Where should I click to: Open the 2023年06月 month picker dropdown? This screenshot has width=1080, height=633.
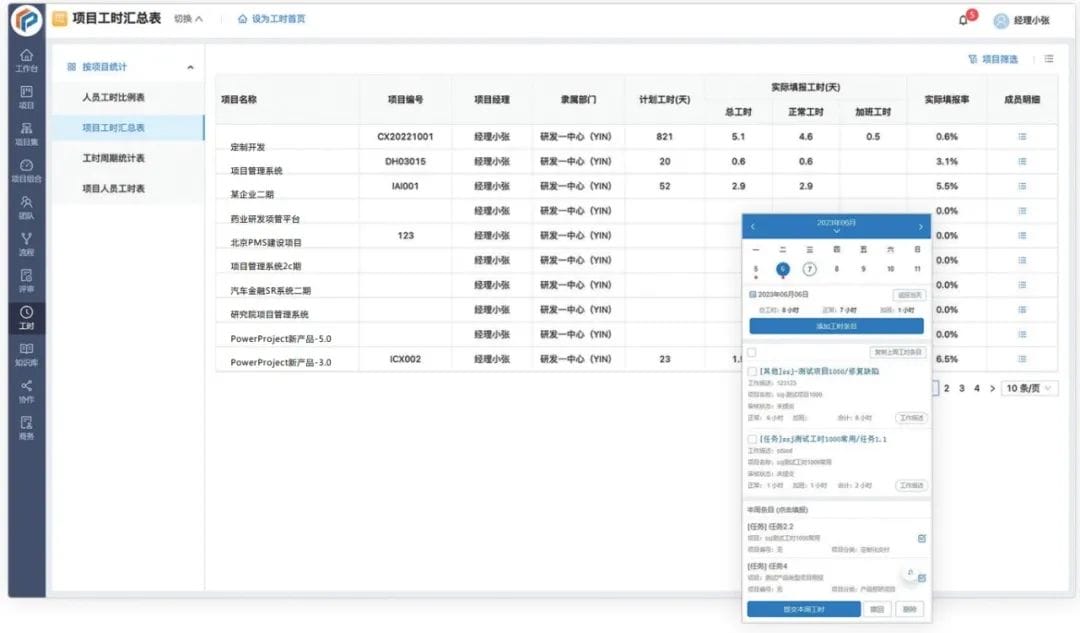(836, 226)
